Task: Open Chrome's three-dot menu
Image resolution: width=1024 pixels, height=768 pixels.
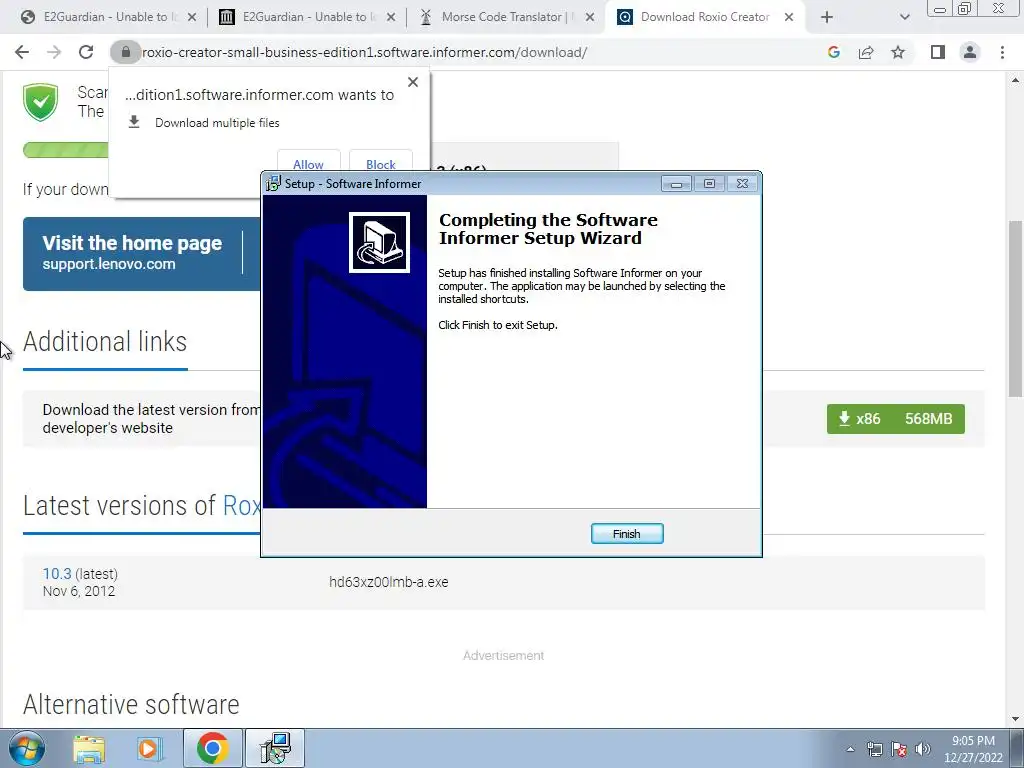Action: click(1002, 52)
